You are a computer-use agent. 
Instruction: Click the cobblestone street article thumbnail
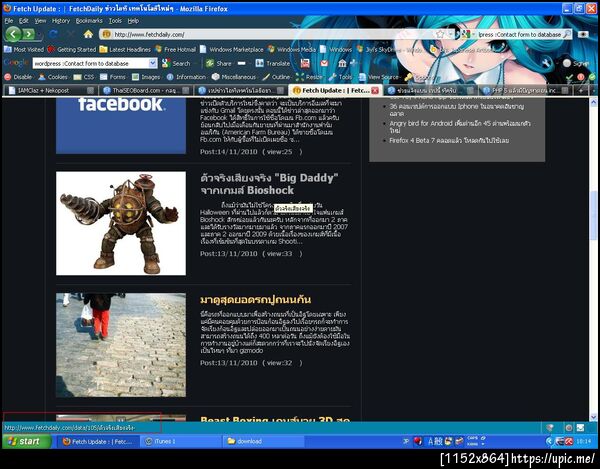click(121, 345)
